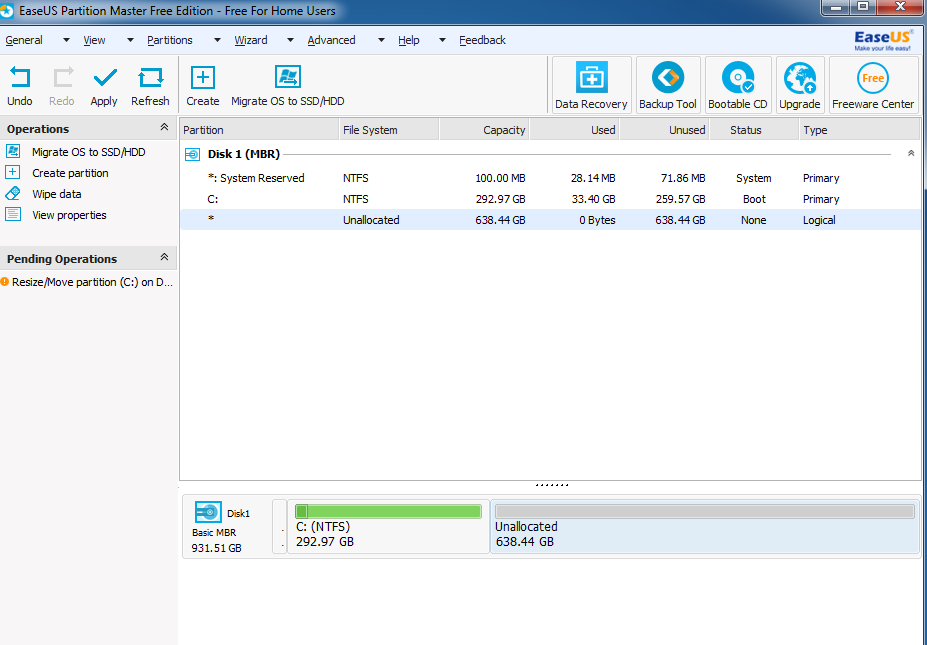Image resolution: width=927 pixels, height=645 pixels.
Task: Expand the View menu dropdown arrow
Action: pyautogui.click(x=130, y=40)
